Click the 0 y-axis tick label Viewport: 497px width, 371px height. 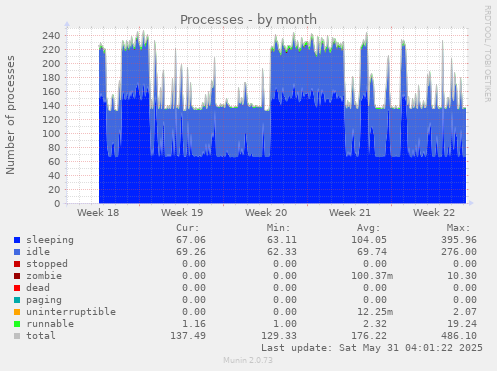57,204
